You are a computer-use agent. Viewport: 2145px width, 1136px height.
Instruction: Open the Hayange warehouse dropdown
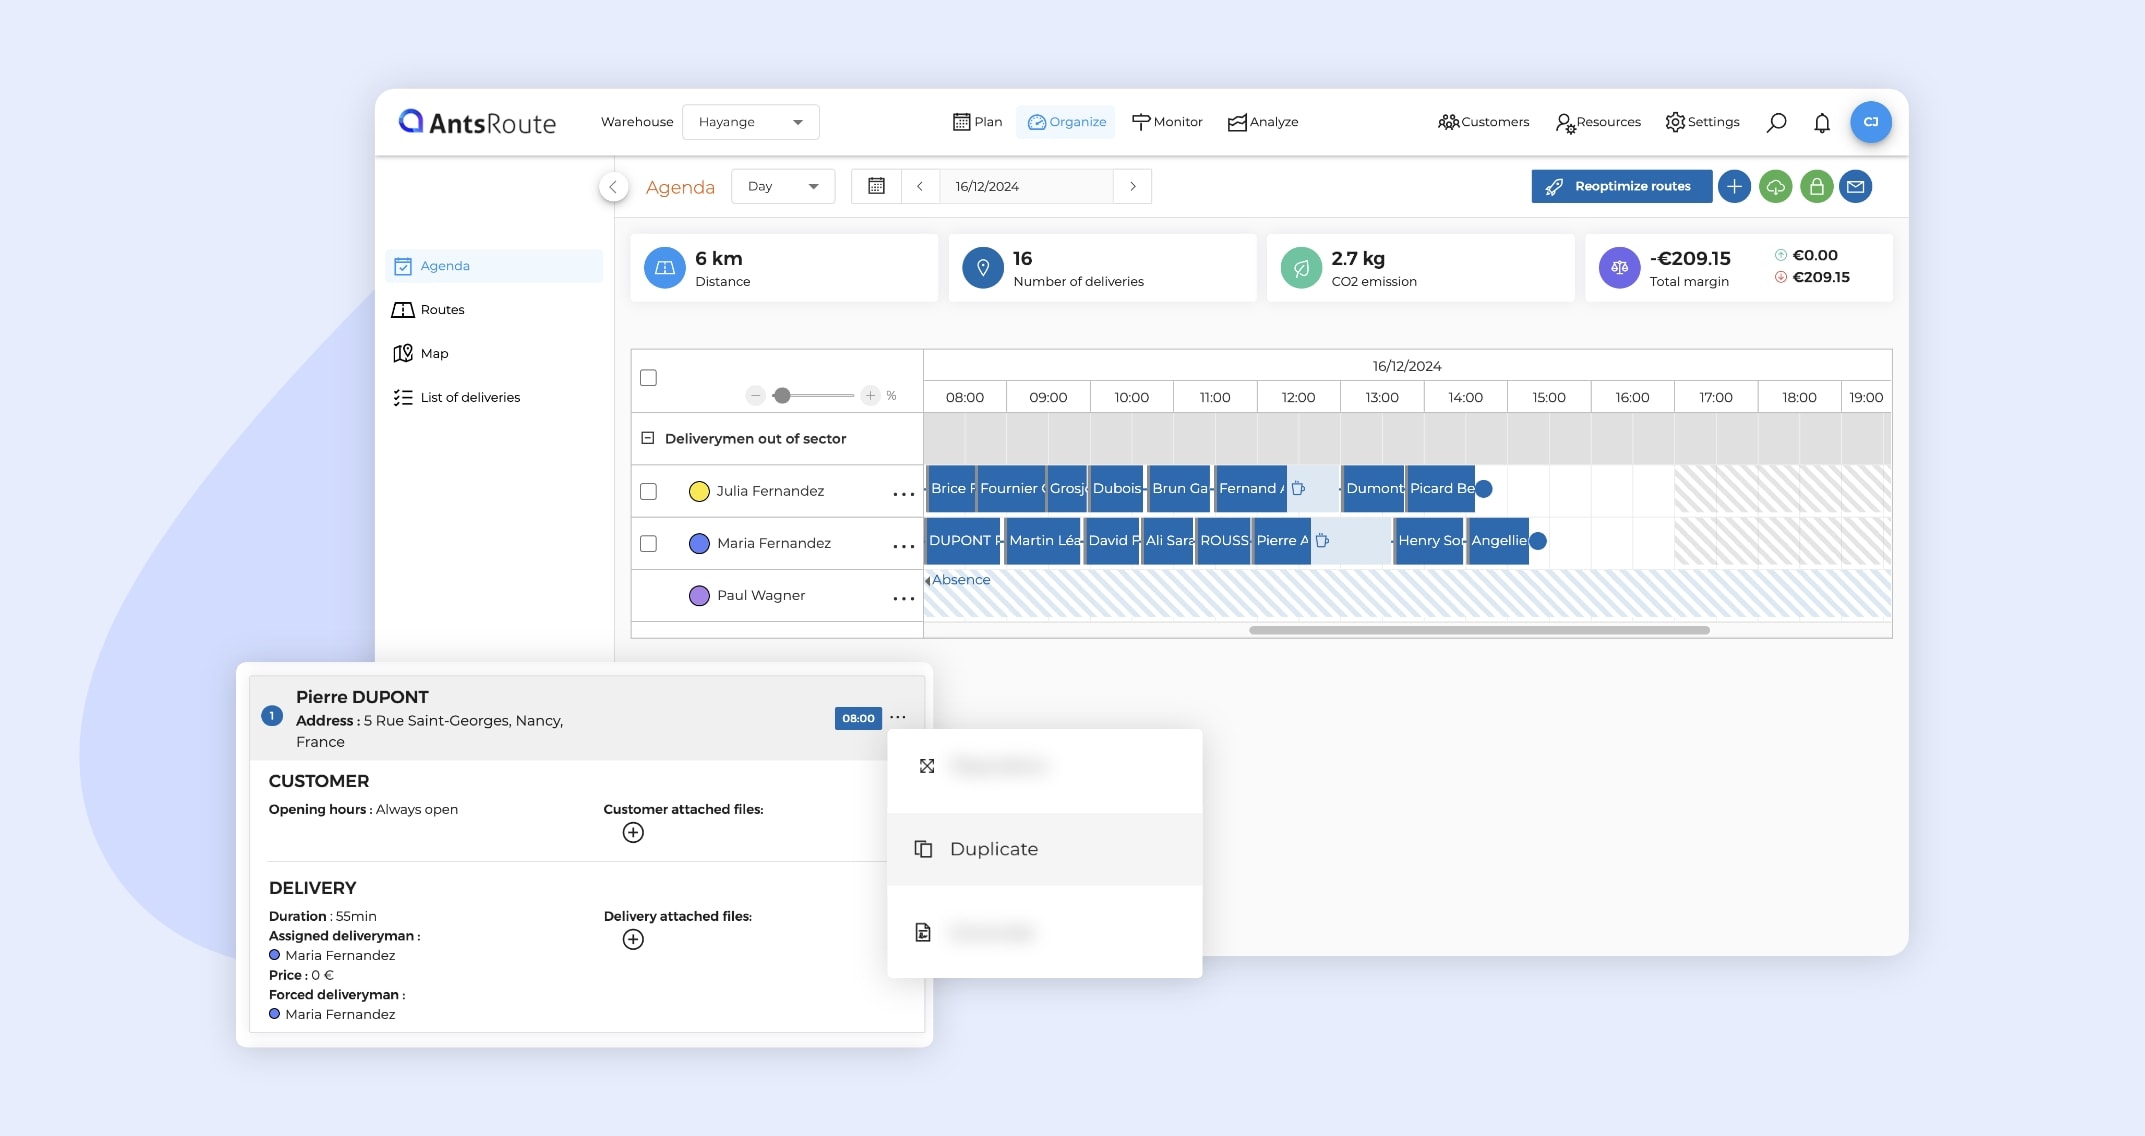pyautogui.click(x=750, y=122)
